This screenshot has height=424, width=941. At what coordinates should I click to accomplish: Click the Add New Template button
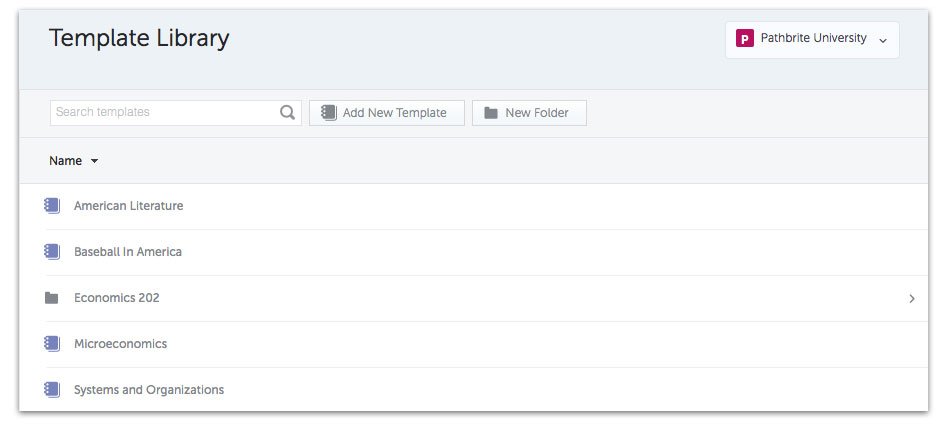(387, 113)
